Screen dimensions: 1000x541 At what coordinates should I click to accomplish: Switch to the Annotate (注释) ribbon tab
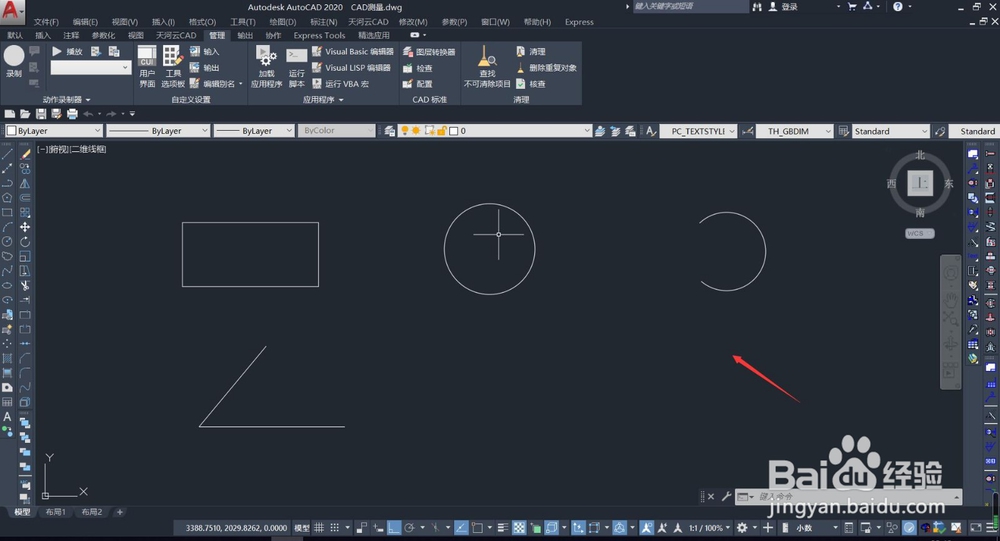pos(71,35)
